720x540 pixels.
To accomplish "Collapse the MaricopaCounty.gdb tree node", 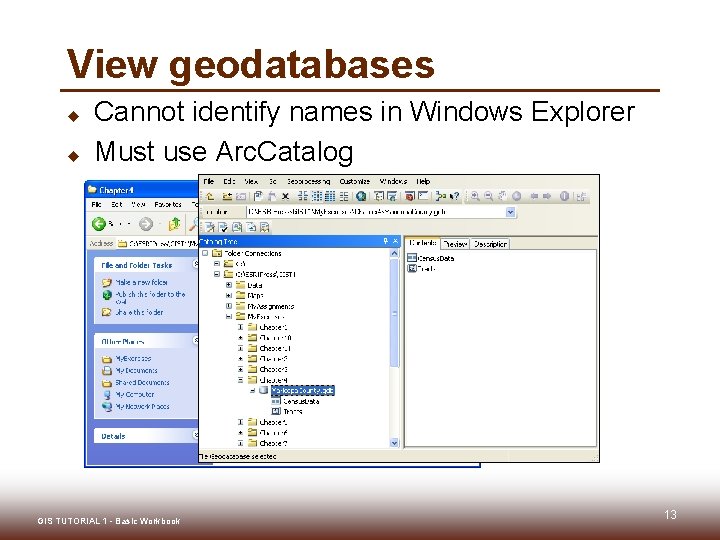I will [252, 390].
